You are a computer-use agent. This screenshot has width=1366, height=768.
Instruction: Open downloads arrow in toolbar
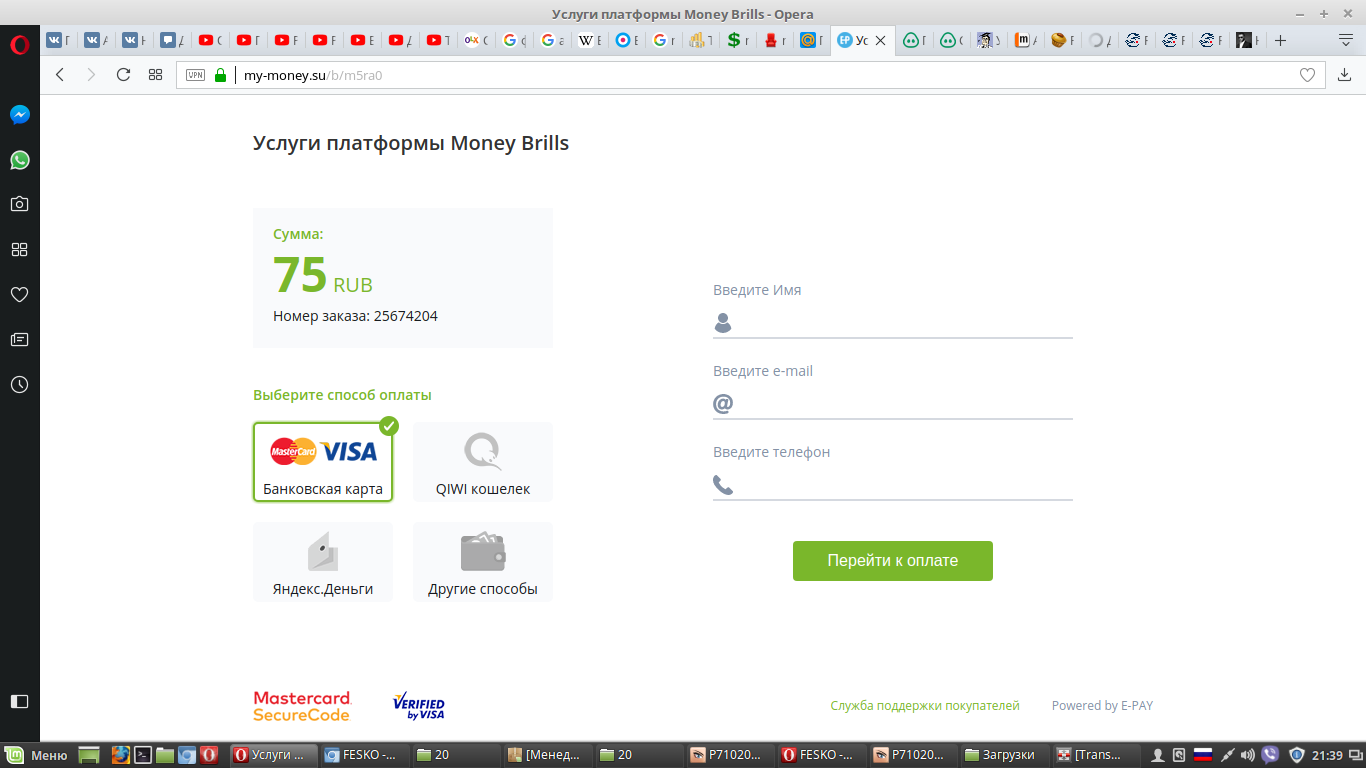[1345, 75]
